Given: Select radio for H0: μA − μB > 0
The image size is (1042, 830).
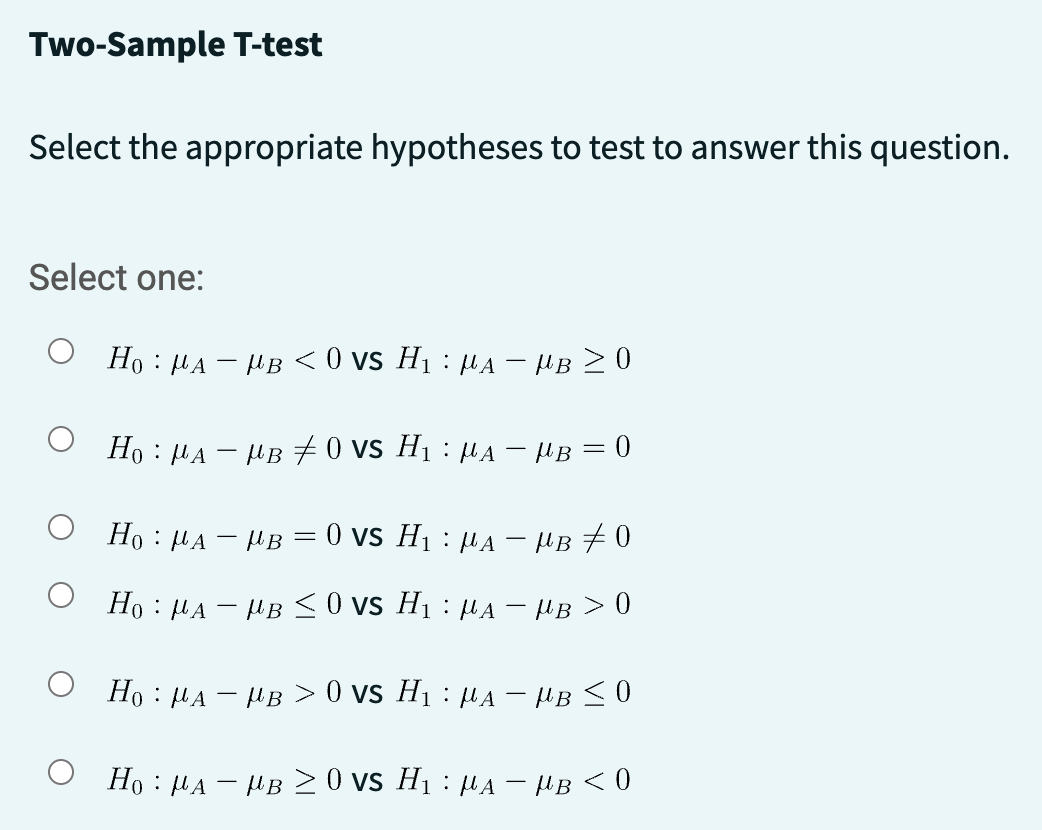Looking at the screenshot, I should (x=60, y=684).
